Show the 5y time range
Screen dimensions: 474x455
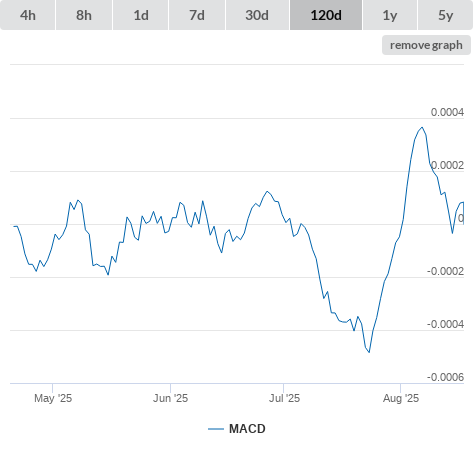445,15
